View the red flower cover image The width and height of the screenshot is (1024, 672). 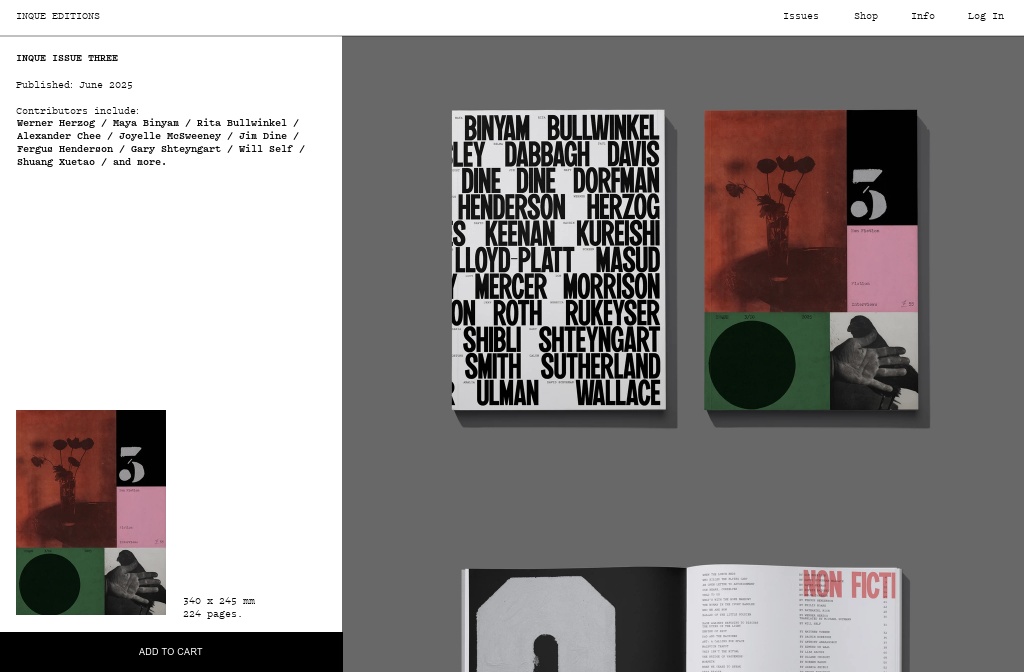click(x=811, y=260)
